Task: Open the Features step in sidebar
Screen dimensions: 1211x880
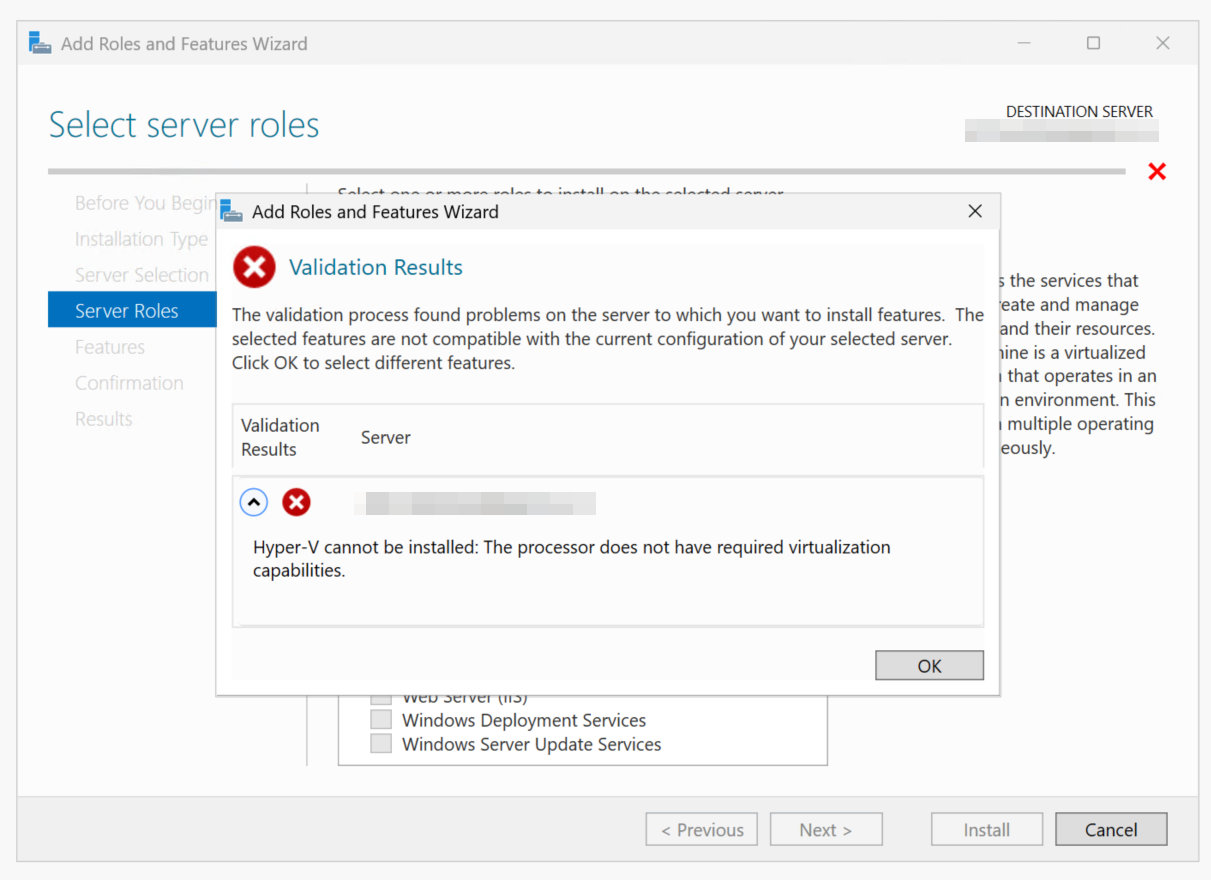Action: (x=110, y=347)
